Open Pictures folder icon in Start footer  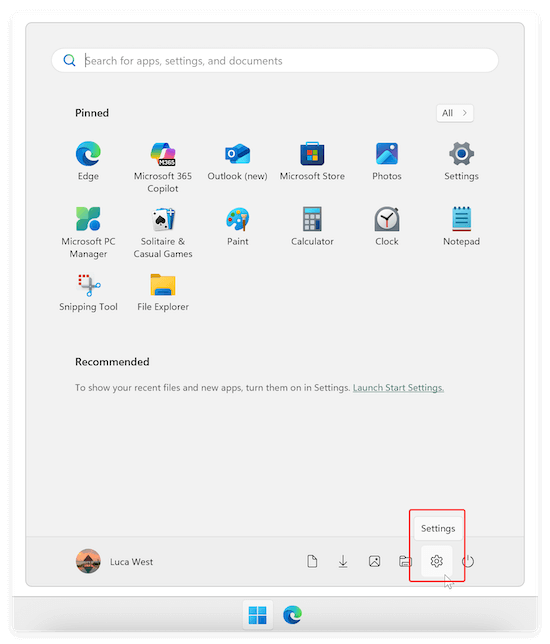click(x=374, y=561)
